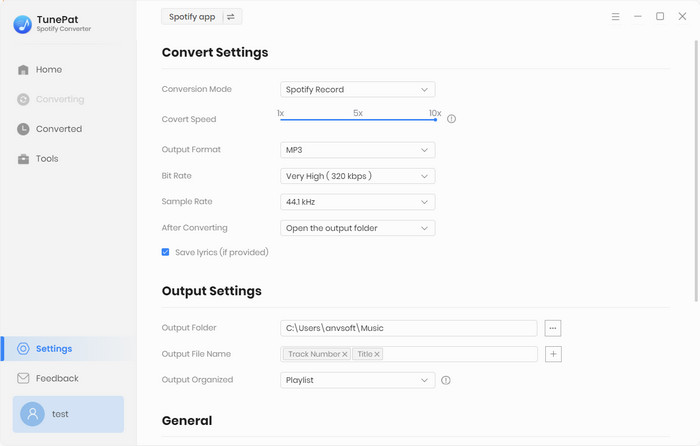
Task: Click the Converting circular icon
Action: pyautogui.click(x=23, y=99)
